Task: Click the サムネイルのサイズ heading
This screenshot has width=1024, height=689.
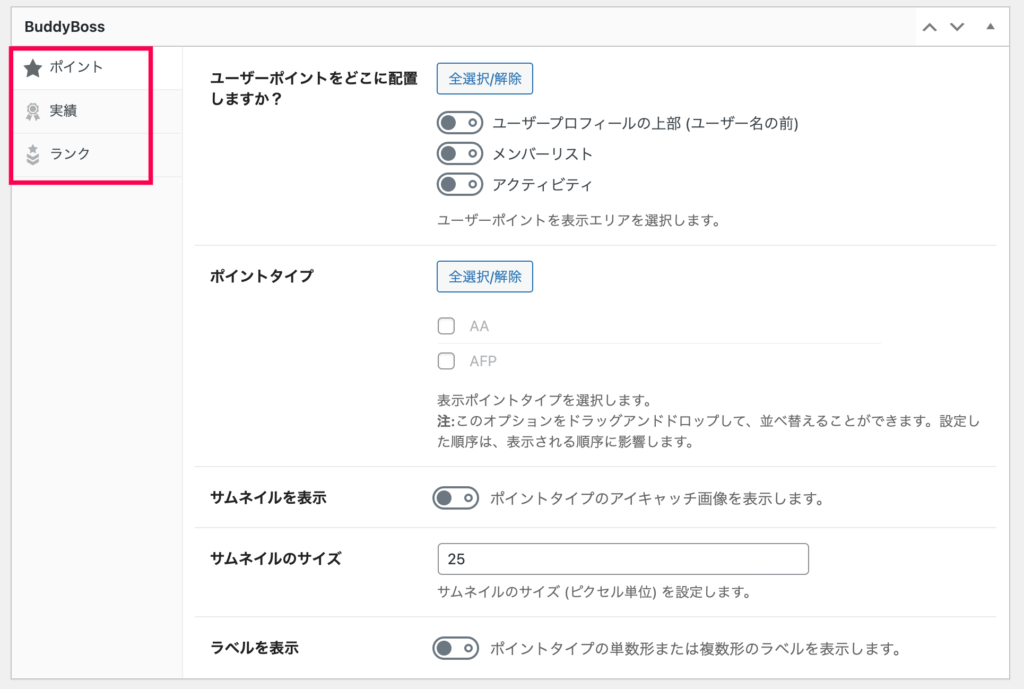Action: [276, 559]
